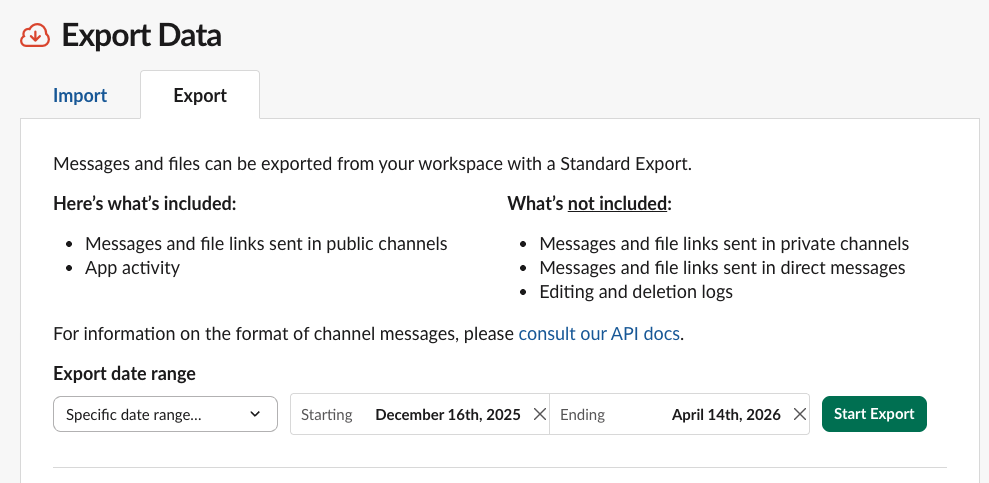
Task: Click the Export Data cloud download icon
Action: pyautogui.click(x=35, y=36)
